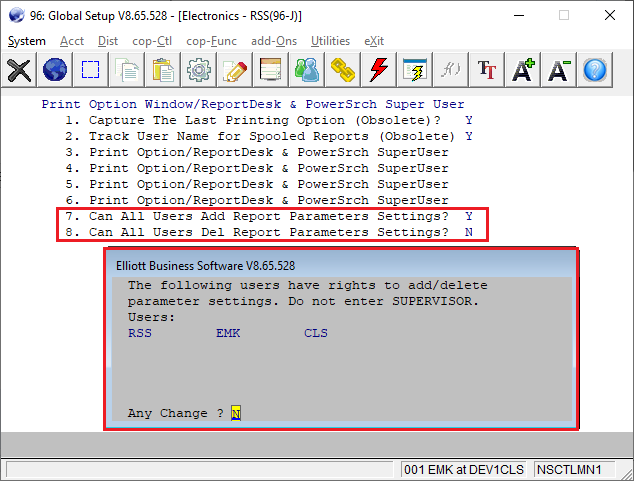Open the Dist menu
Viewport: 634px width, 481px height.
pyautogui.click(x=108, y=41)
